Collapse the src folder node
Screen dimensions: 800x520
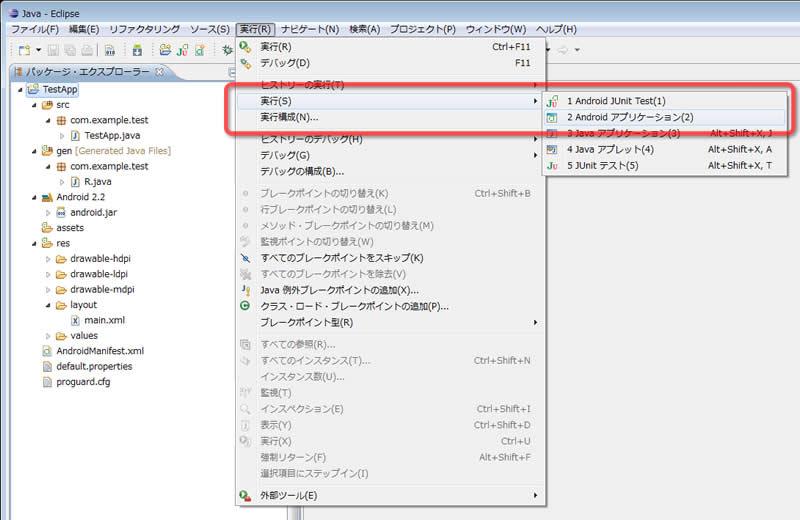click(x=34, y=105)
